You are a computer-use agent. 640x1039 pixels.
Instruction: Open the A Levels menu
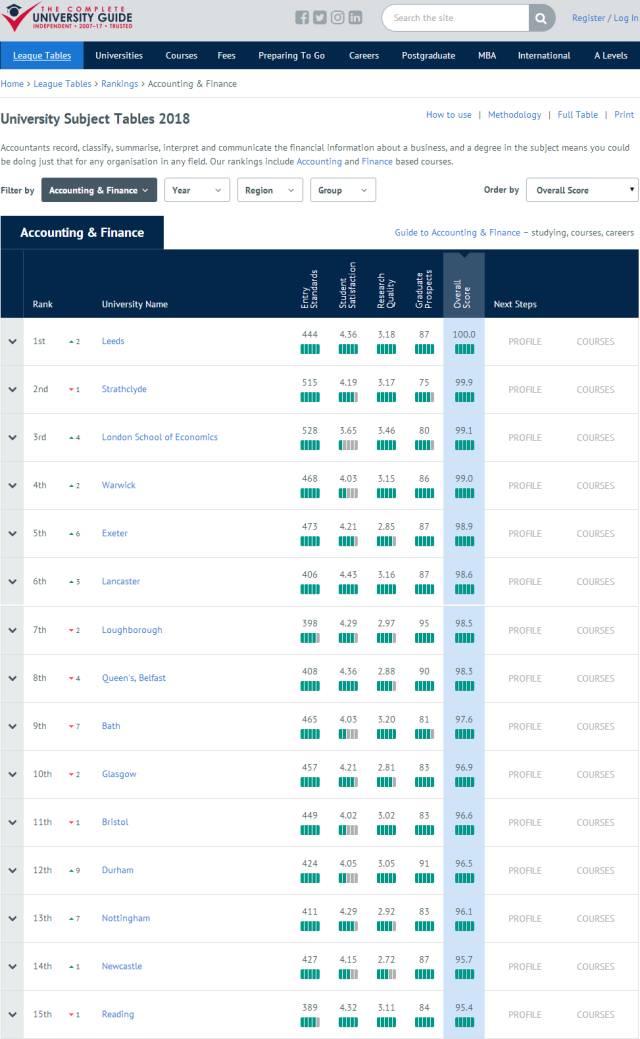point(611,56)
